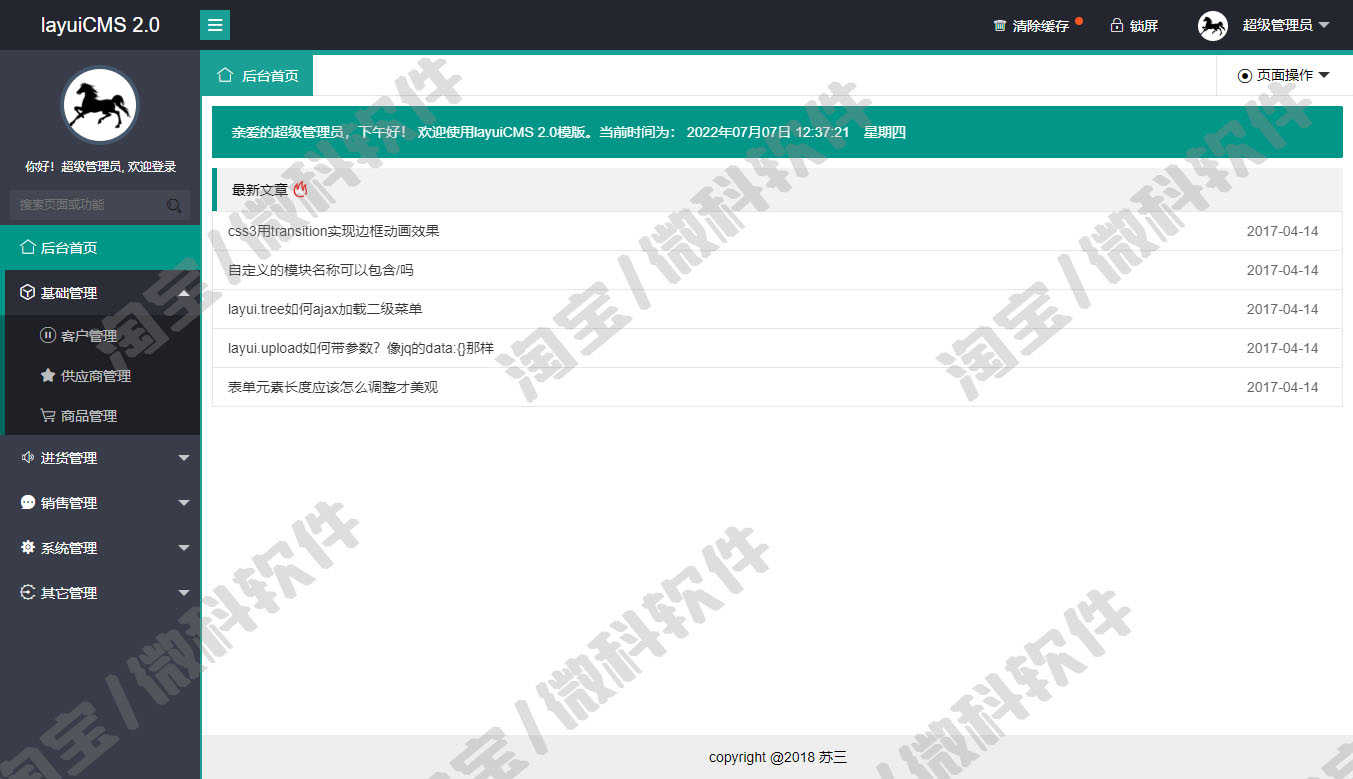The height and width of the screenshot is (779, 1353).
Task: Click the cube icon beside 基础管理
Action: click(x=28, y=292)
